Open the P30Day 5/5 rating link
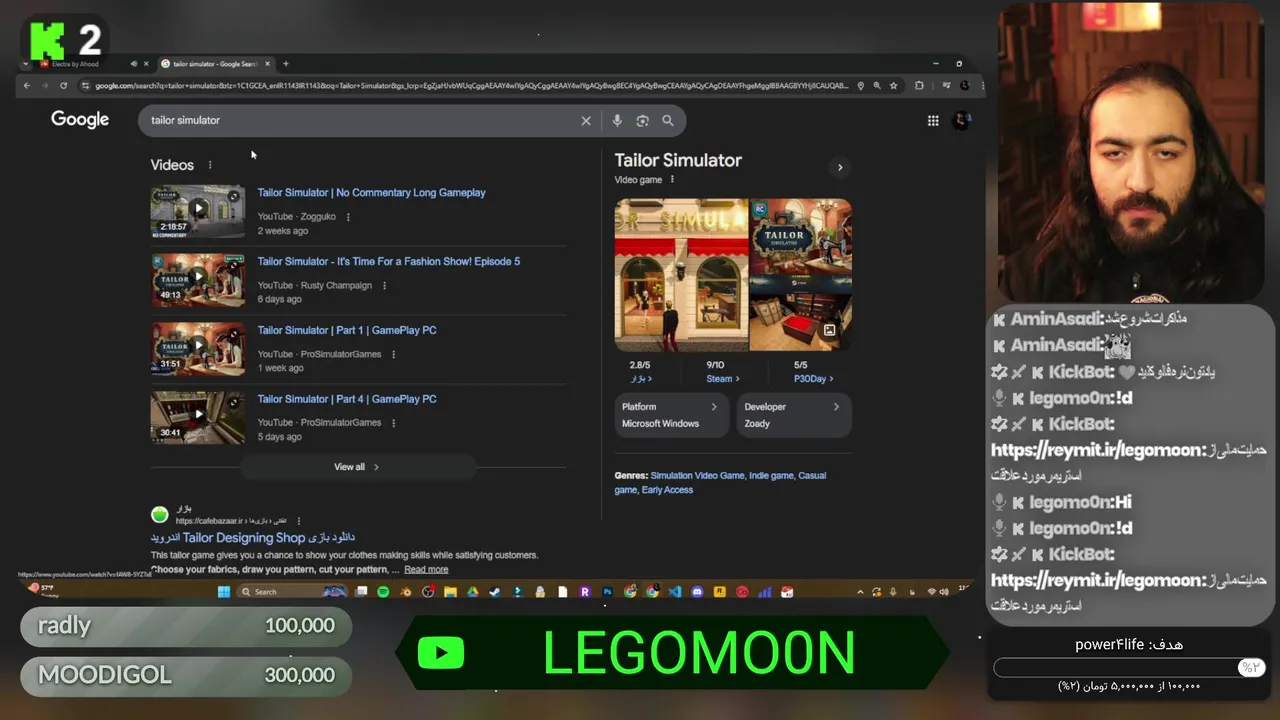The width and height of the screenshot is (1280, 720). click(x=813, y=379)
